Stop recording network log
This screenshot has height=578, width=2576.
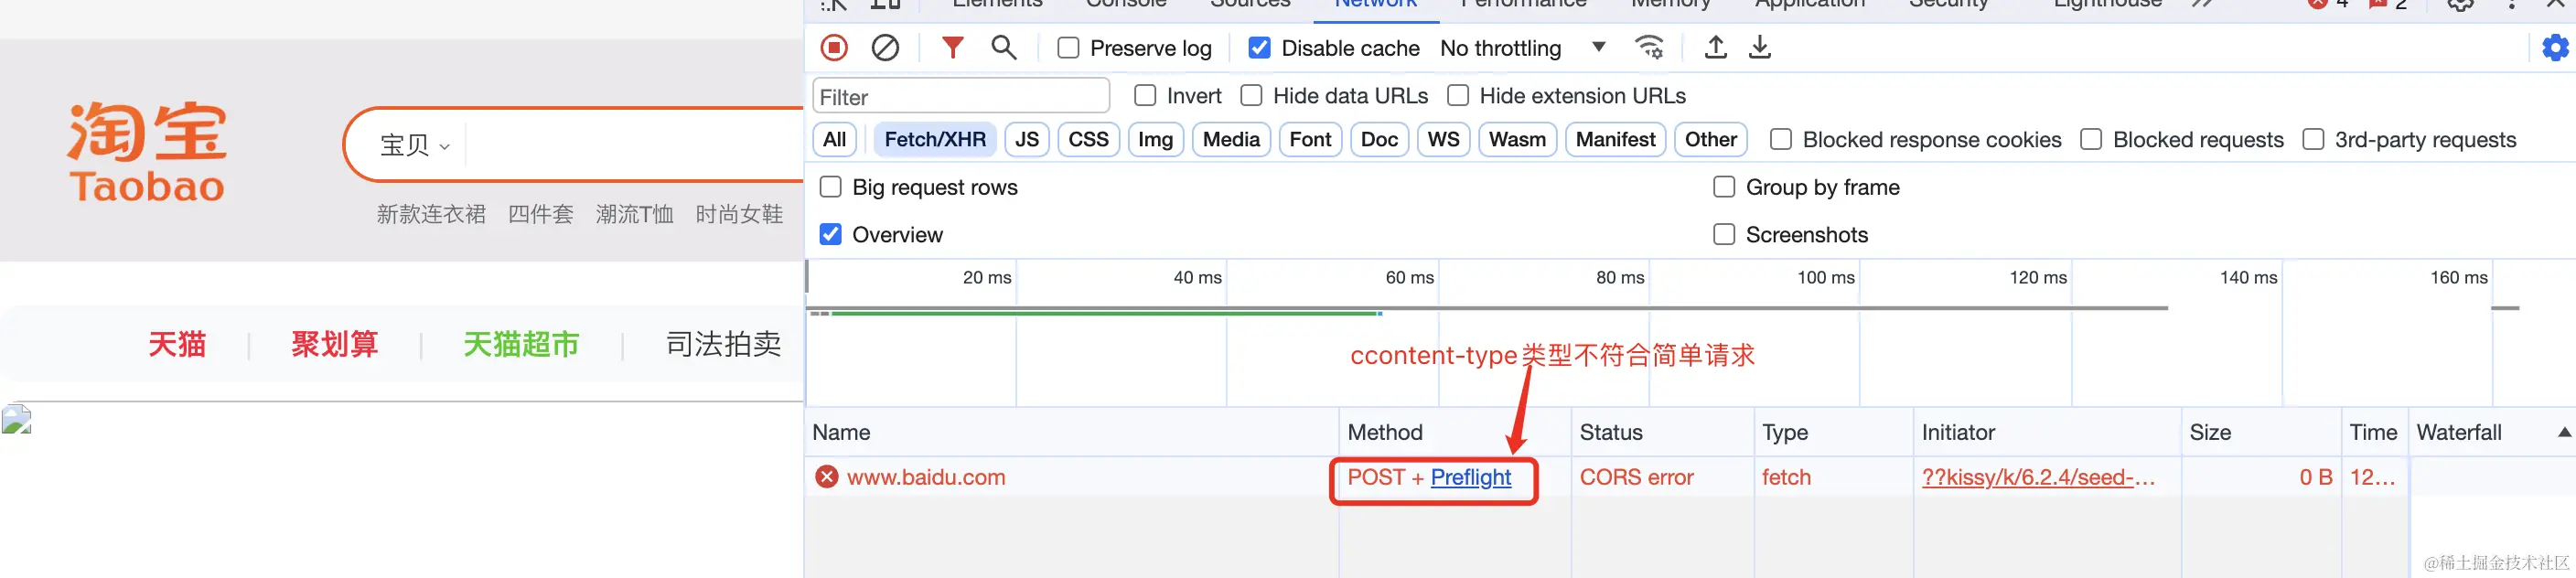coord(834,48)
